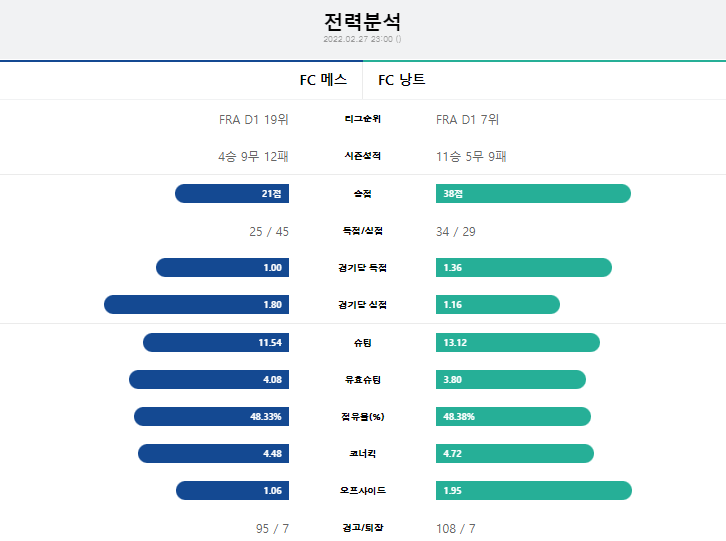
Task: Click the blue 21점 points bar
Action: (232, 194)
